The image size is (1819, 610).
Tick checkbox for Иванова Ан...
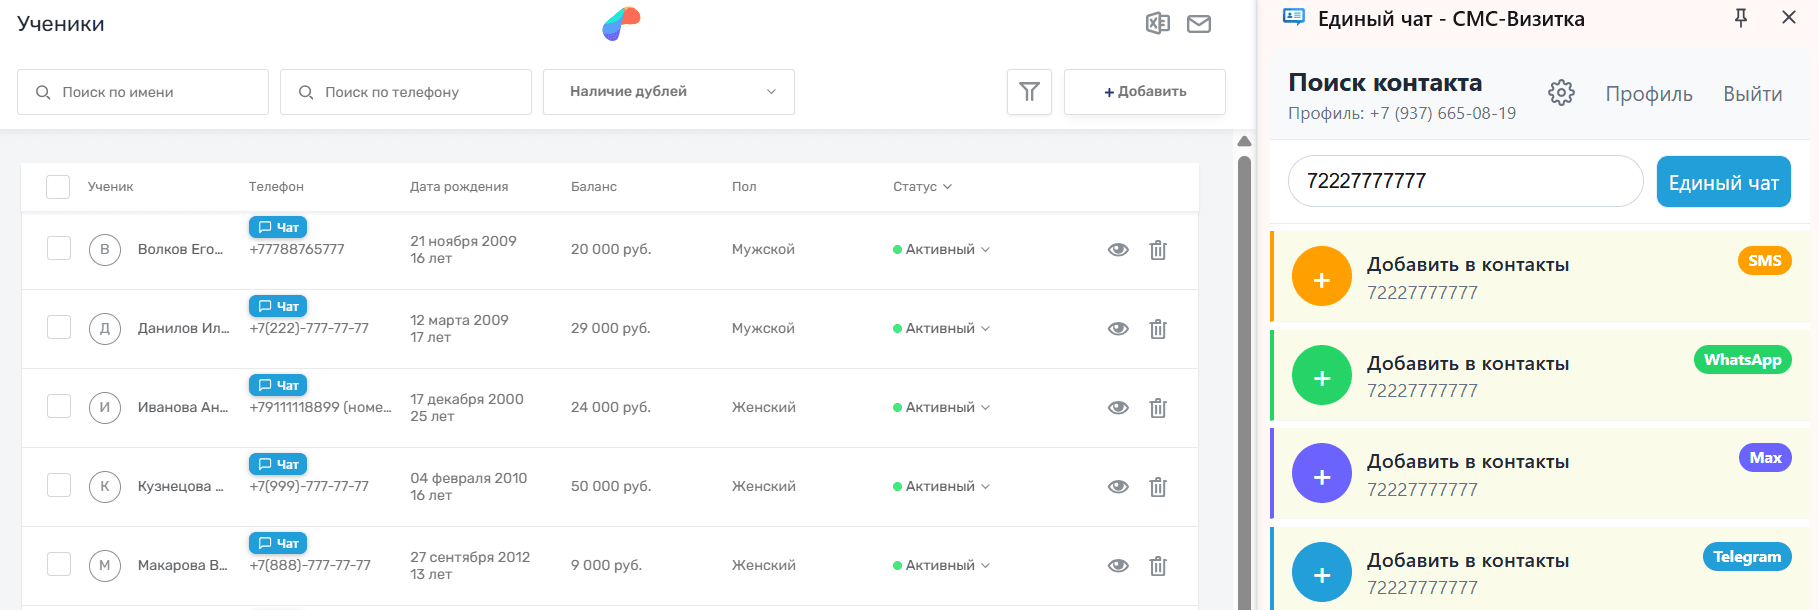click(x=59, y=406)
